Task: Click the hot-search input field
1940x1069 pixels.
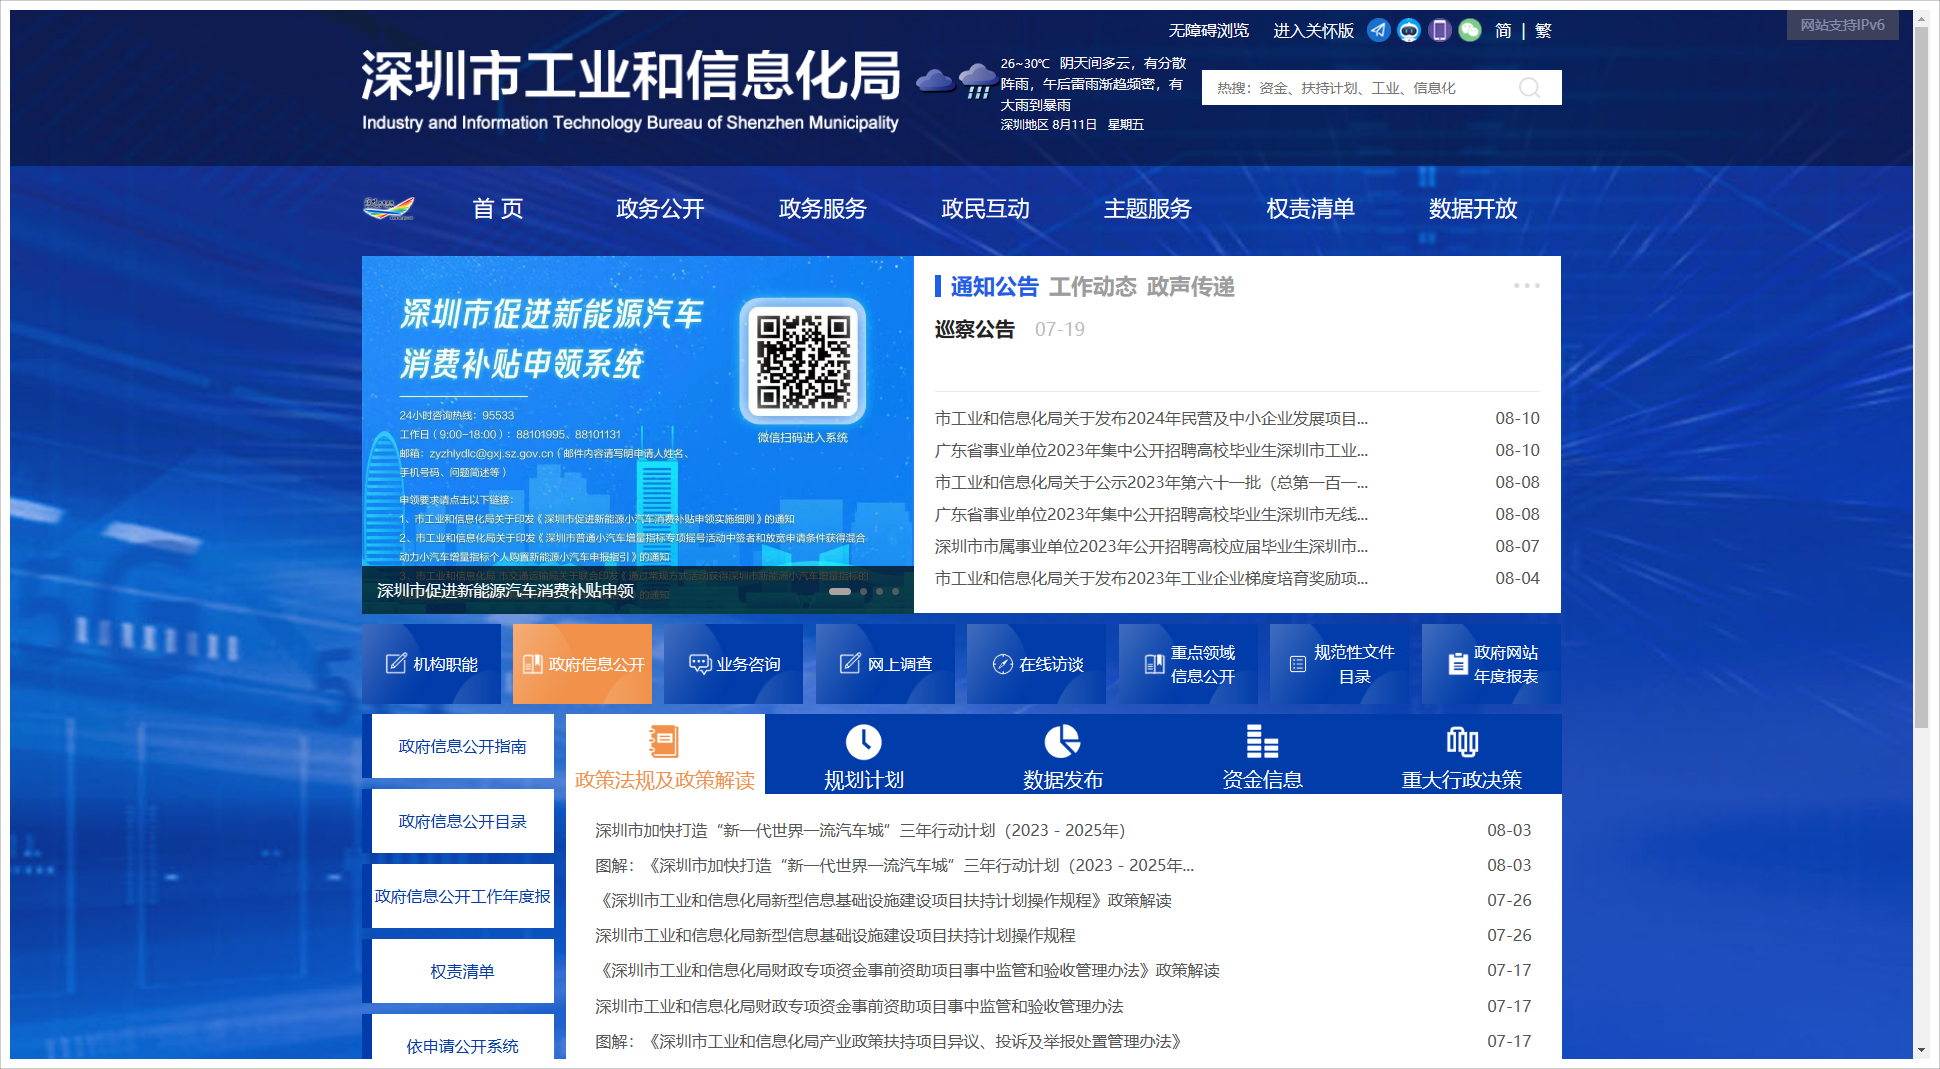Action: pos(1360,88)
